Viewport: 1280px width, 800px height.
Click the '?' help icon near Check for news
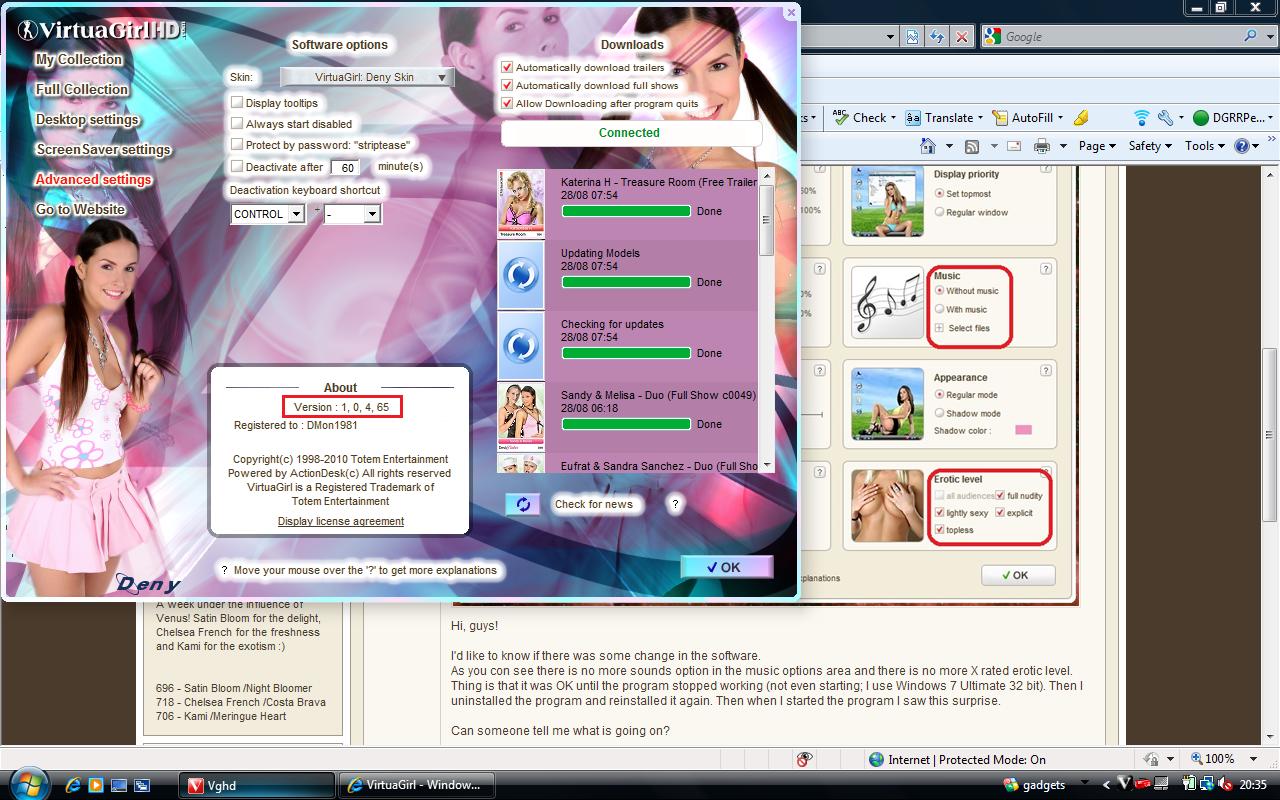(x=675, y=504)
